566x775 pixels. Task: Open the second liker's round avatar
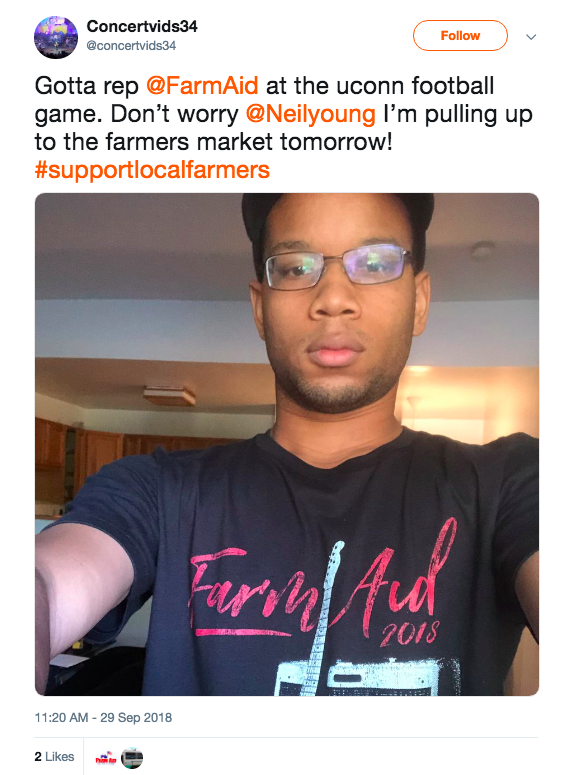132,758
